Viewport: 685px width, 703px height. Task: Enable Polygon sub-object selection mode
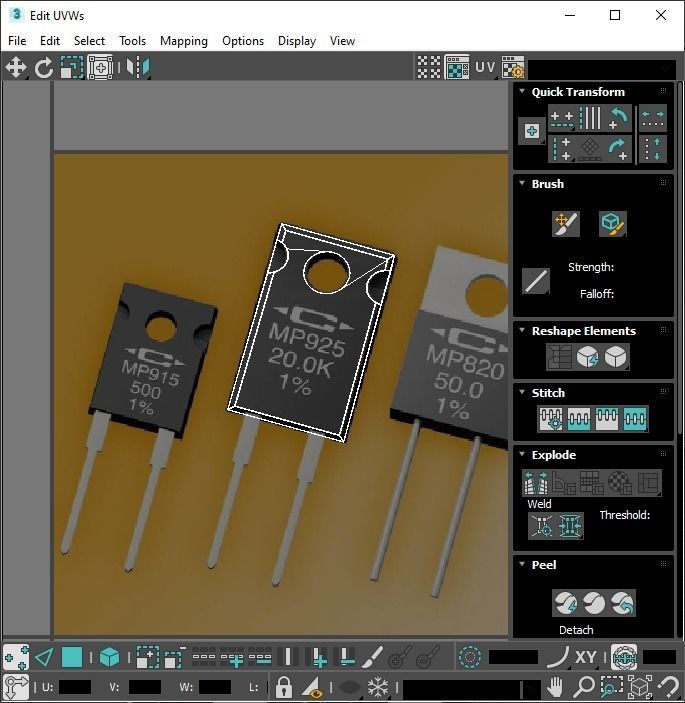pos(72,658)
